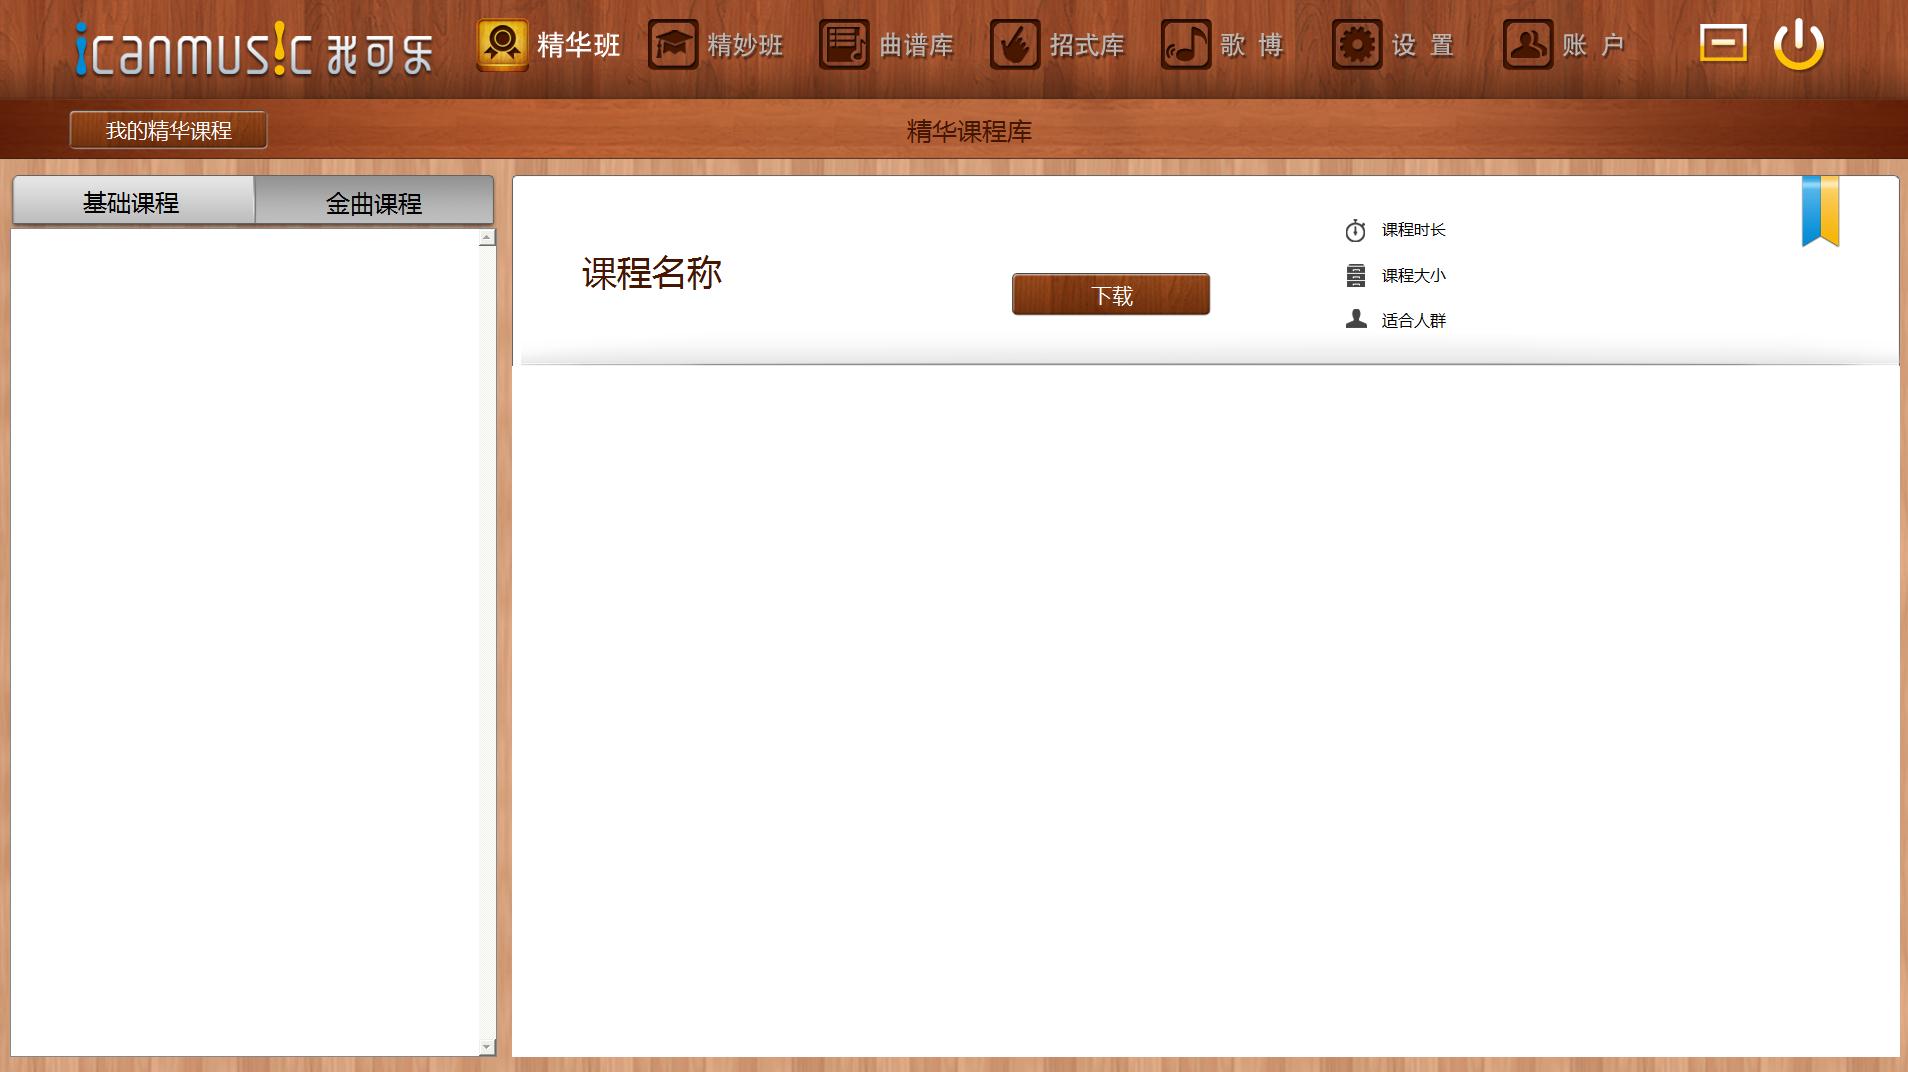
Task: Open the 曲谱库 sheet music icon
Action: pos(844,45)
